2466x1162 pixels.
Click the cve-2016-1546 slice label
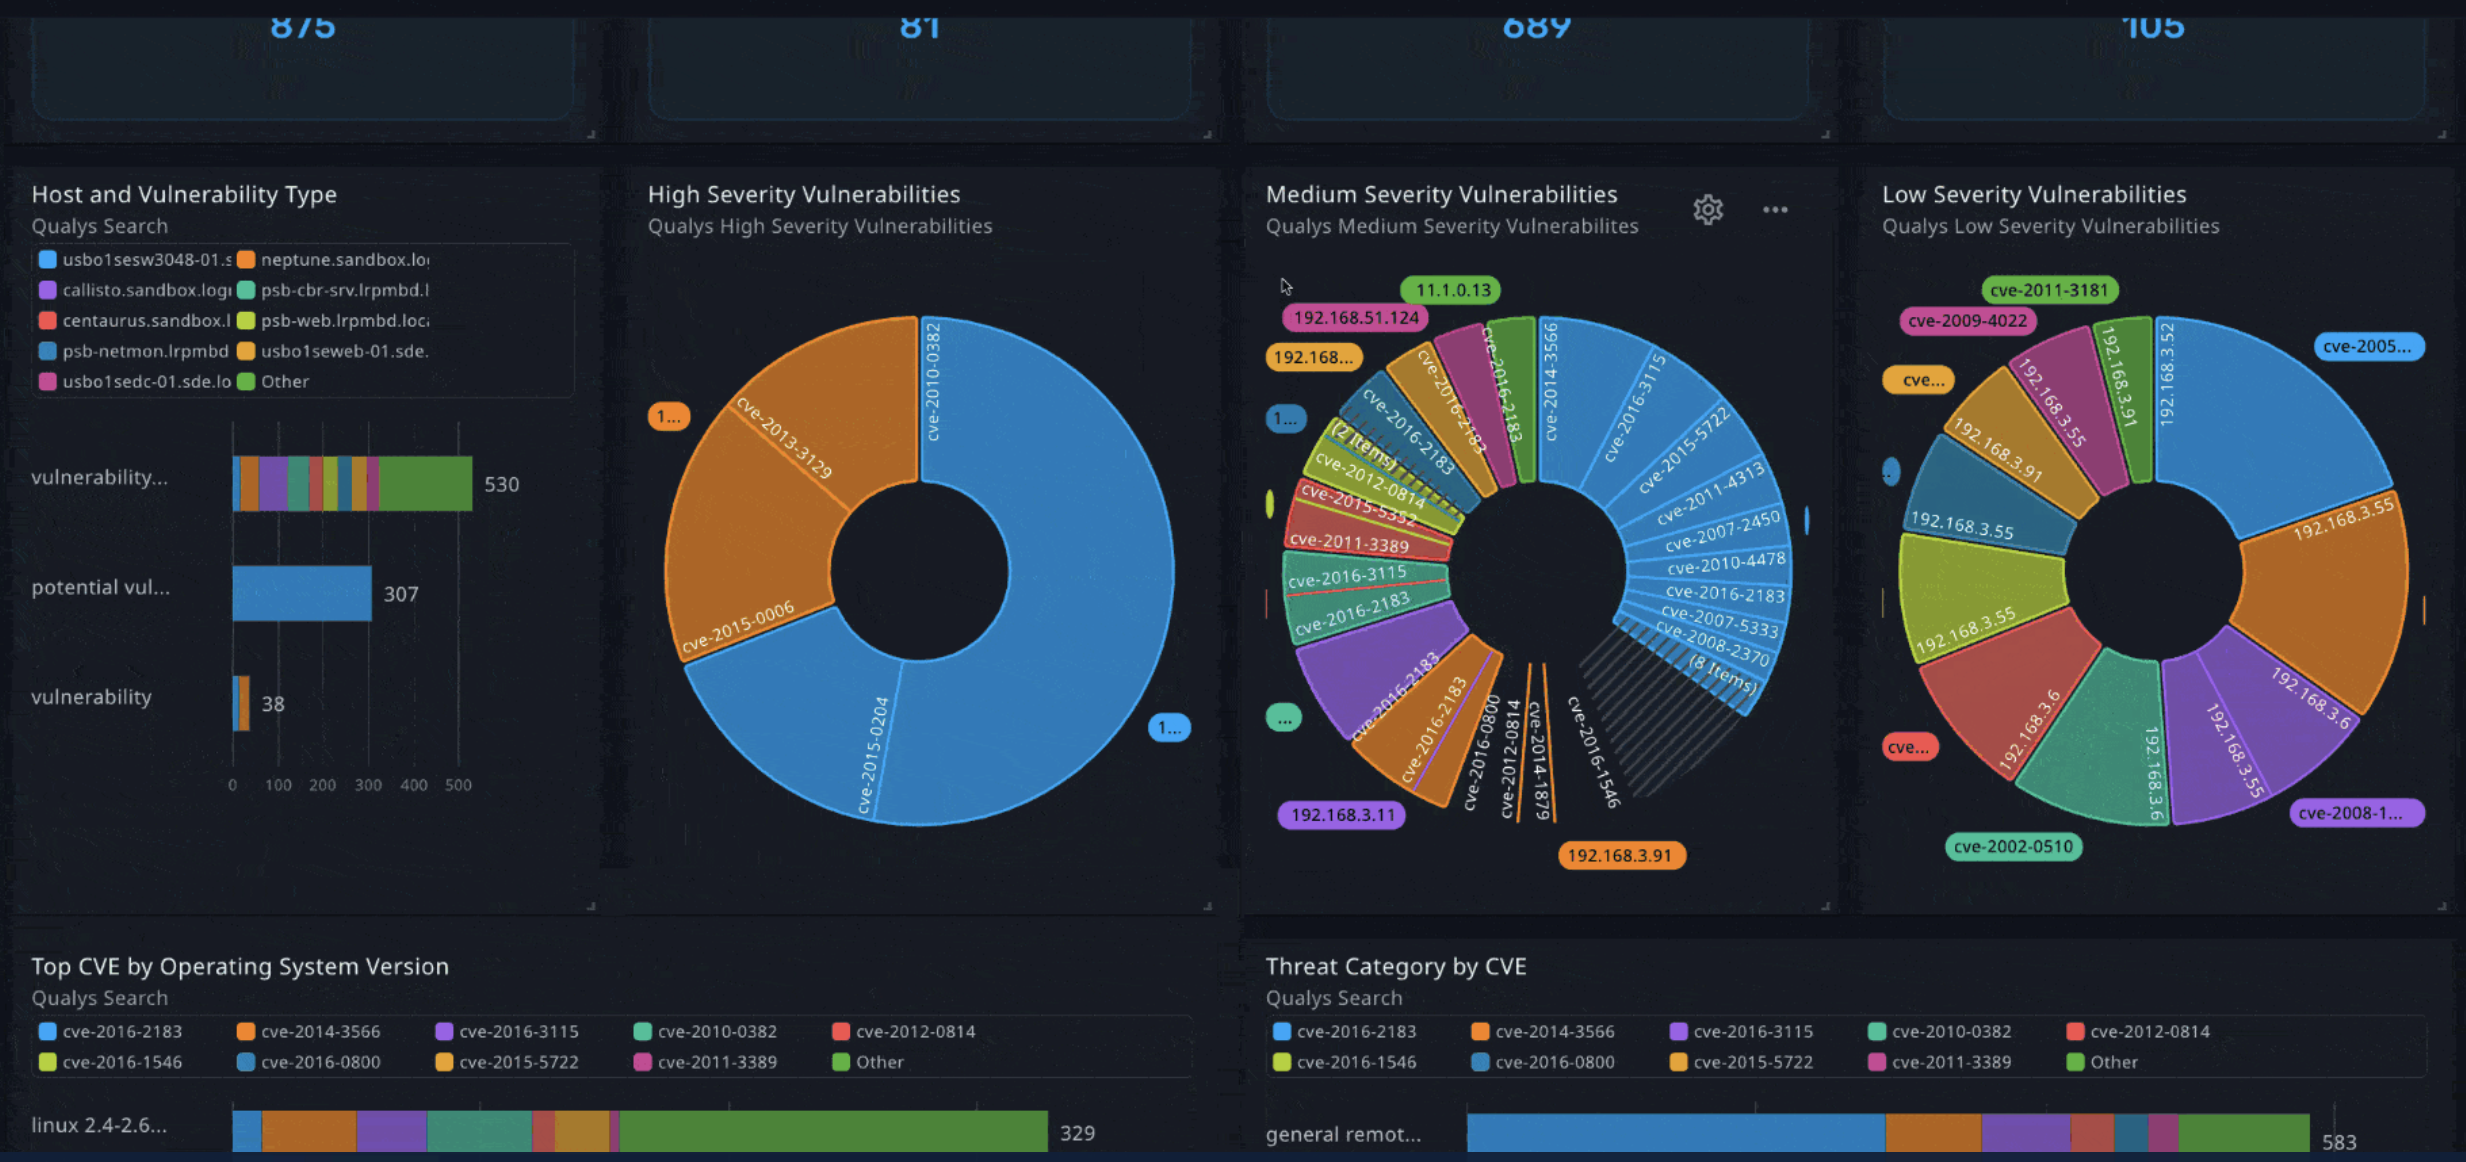[1593, 752]
